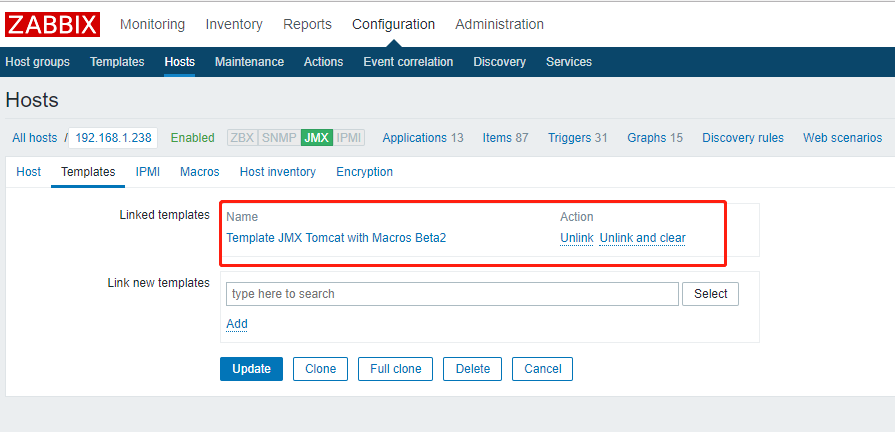Switch to the Host inventory tab
Image resolution: width=895 pixels, height=432 pixels.
coord(277,172)
